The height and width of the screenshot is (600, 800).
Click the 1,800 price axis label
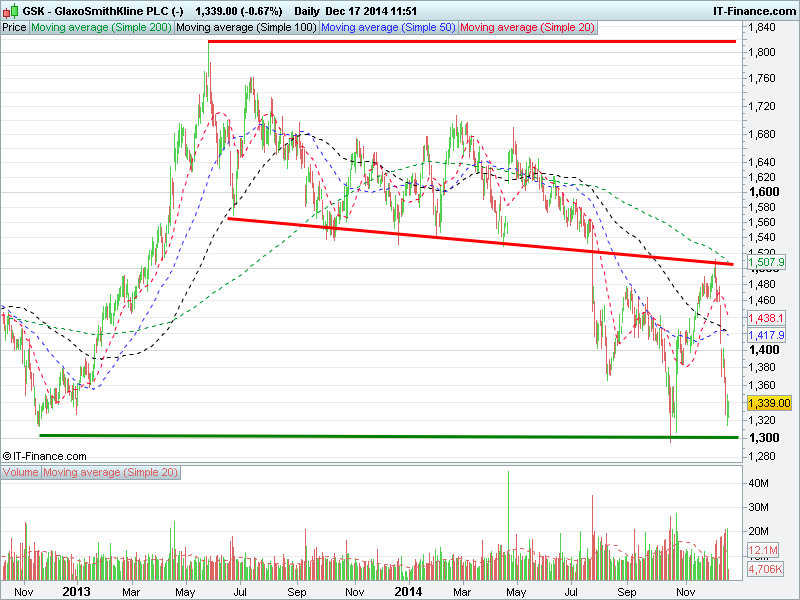(762, 52)
